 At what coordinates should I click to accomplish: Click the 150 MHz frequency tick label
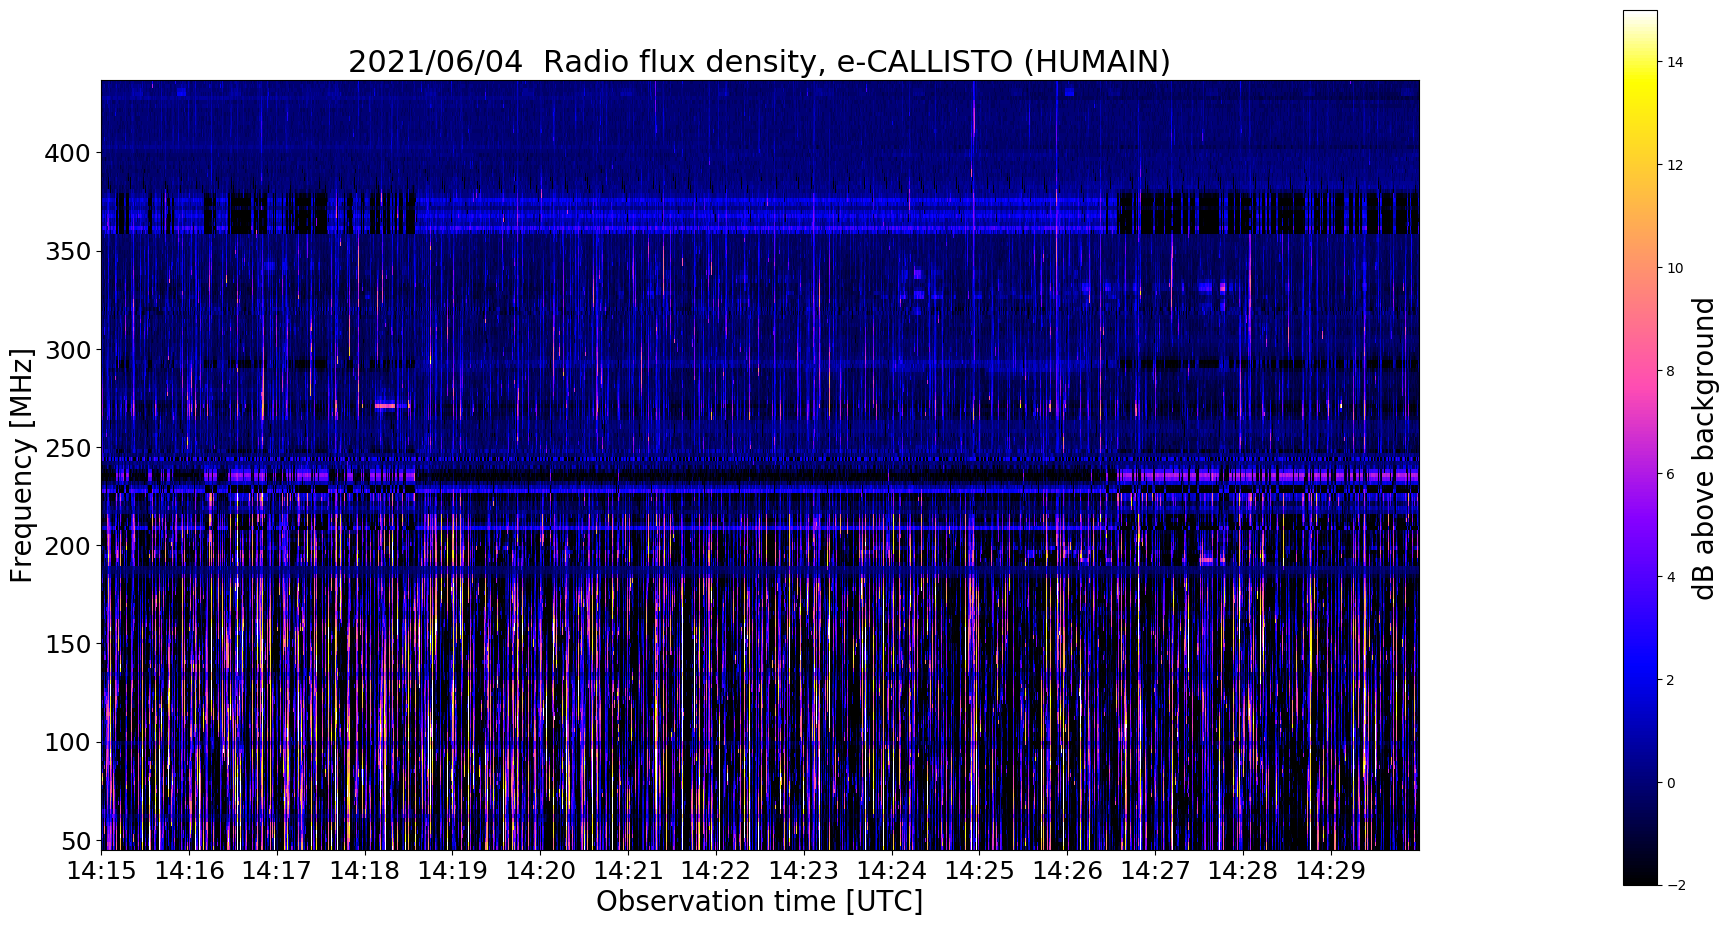click(67, 644)
